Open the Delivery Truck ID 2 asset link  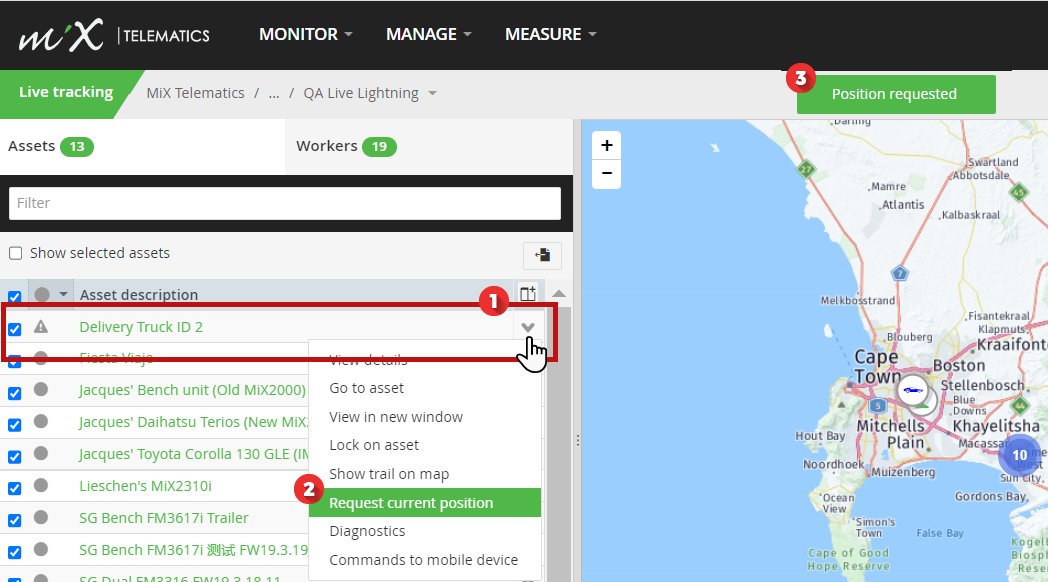[141, 327]
